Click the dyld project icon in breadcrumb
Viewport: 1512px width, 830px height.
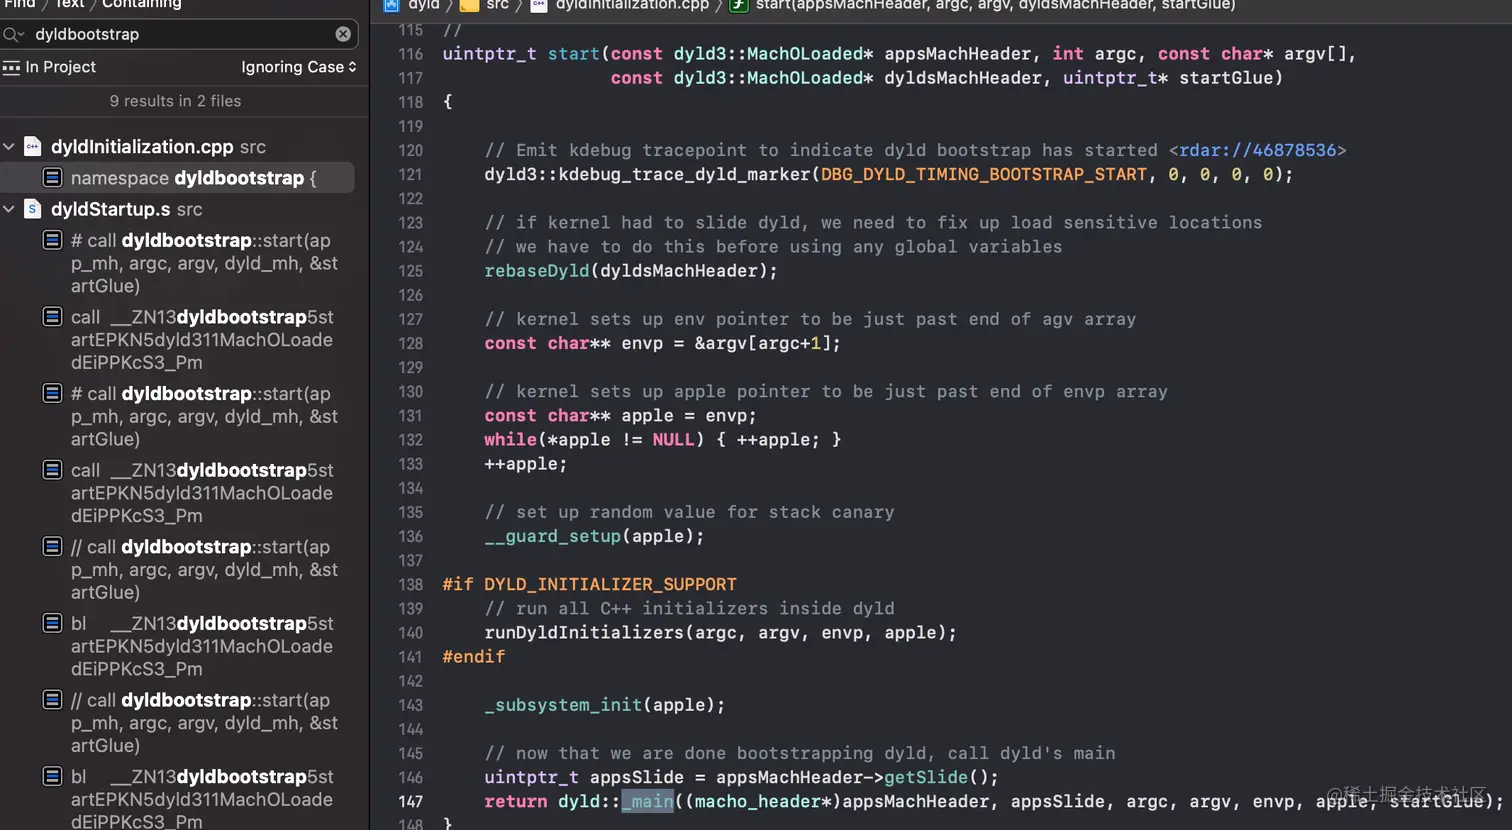pyautogui.click(x=392, y=5)
